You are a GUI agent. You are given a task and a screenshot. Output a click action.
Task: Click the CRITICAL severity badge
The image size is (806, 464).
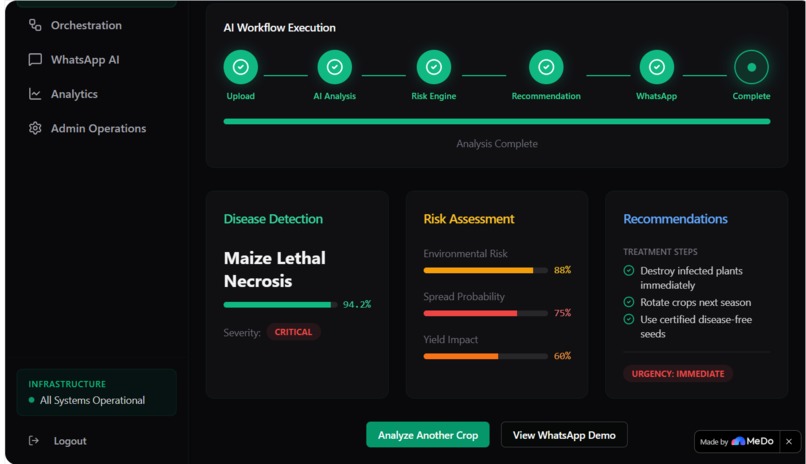click(293, 332)
